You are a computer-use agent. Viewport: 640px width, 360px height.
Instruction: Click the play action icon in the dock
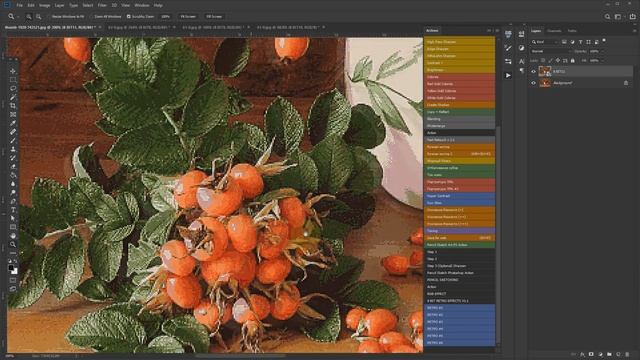tap(508, 76)
